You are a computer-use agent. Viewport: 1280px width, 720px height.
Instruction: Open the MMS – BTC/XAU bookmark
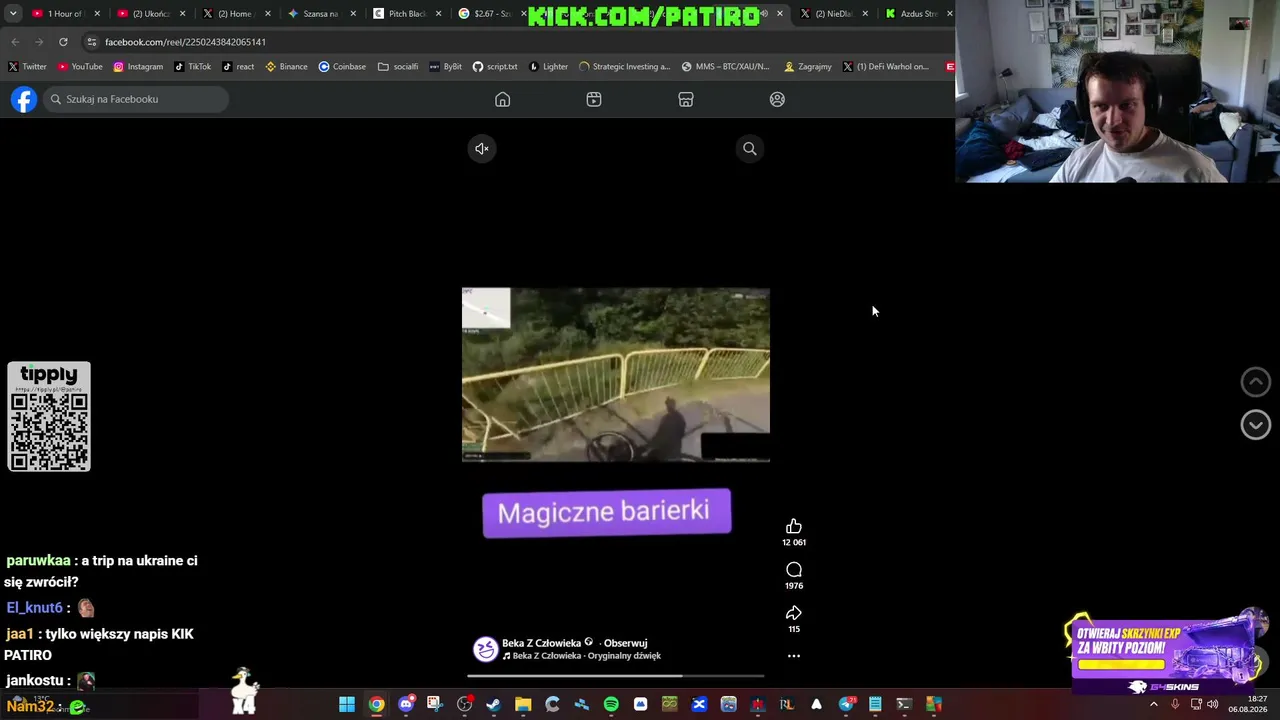(x=725, y=67)
